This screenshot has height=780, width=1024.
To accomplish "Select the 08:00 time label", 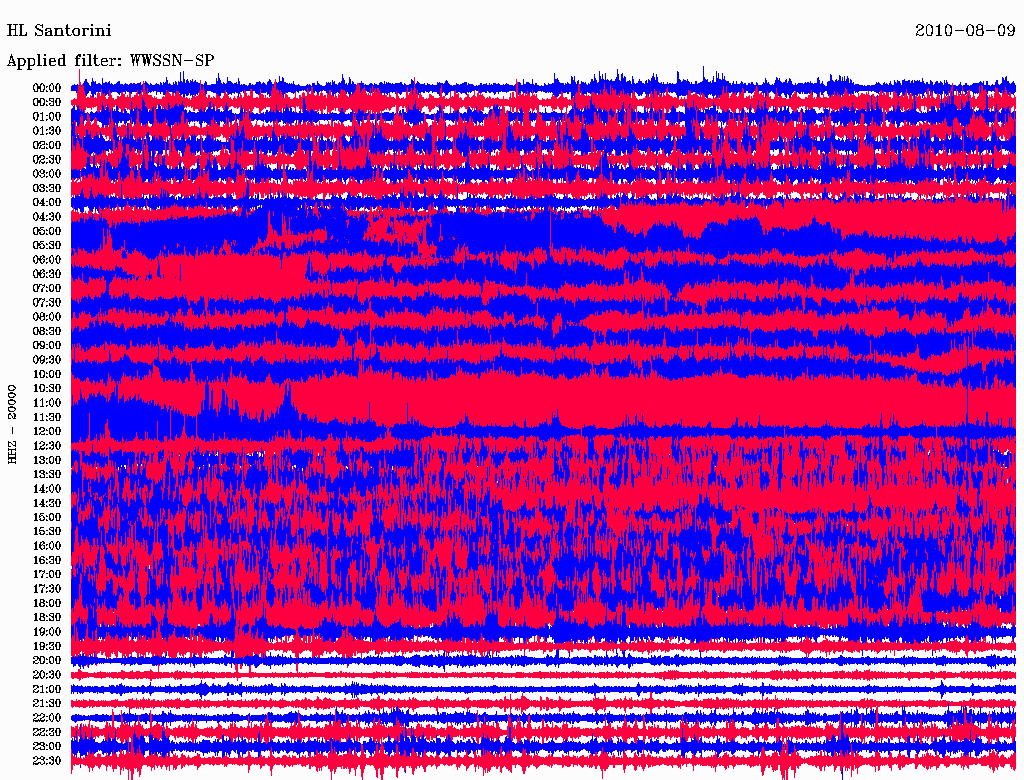I will 46,317.
